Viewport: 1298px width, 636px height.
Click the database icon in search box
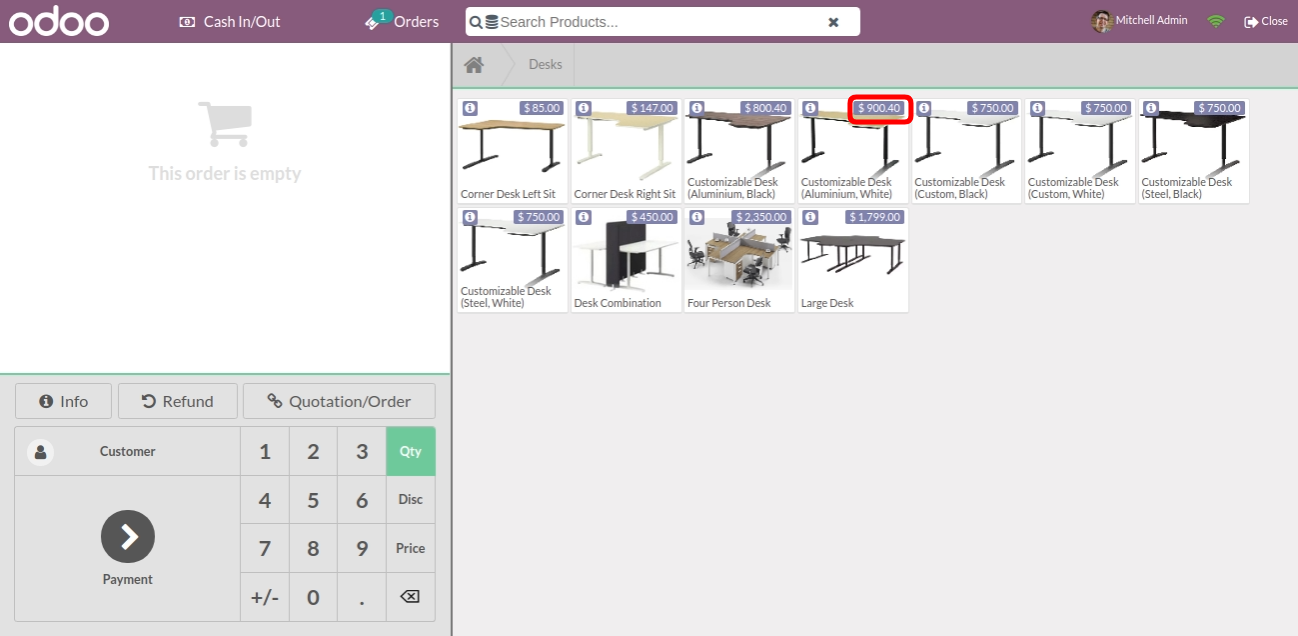click(491, 22)
